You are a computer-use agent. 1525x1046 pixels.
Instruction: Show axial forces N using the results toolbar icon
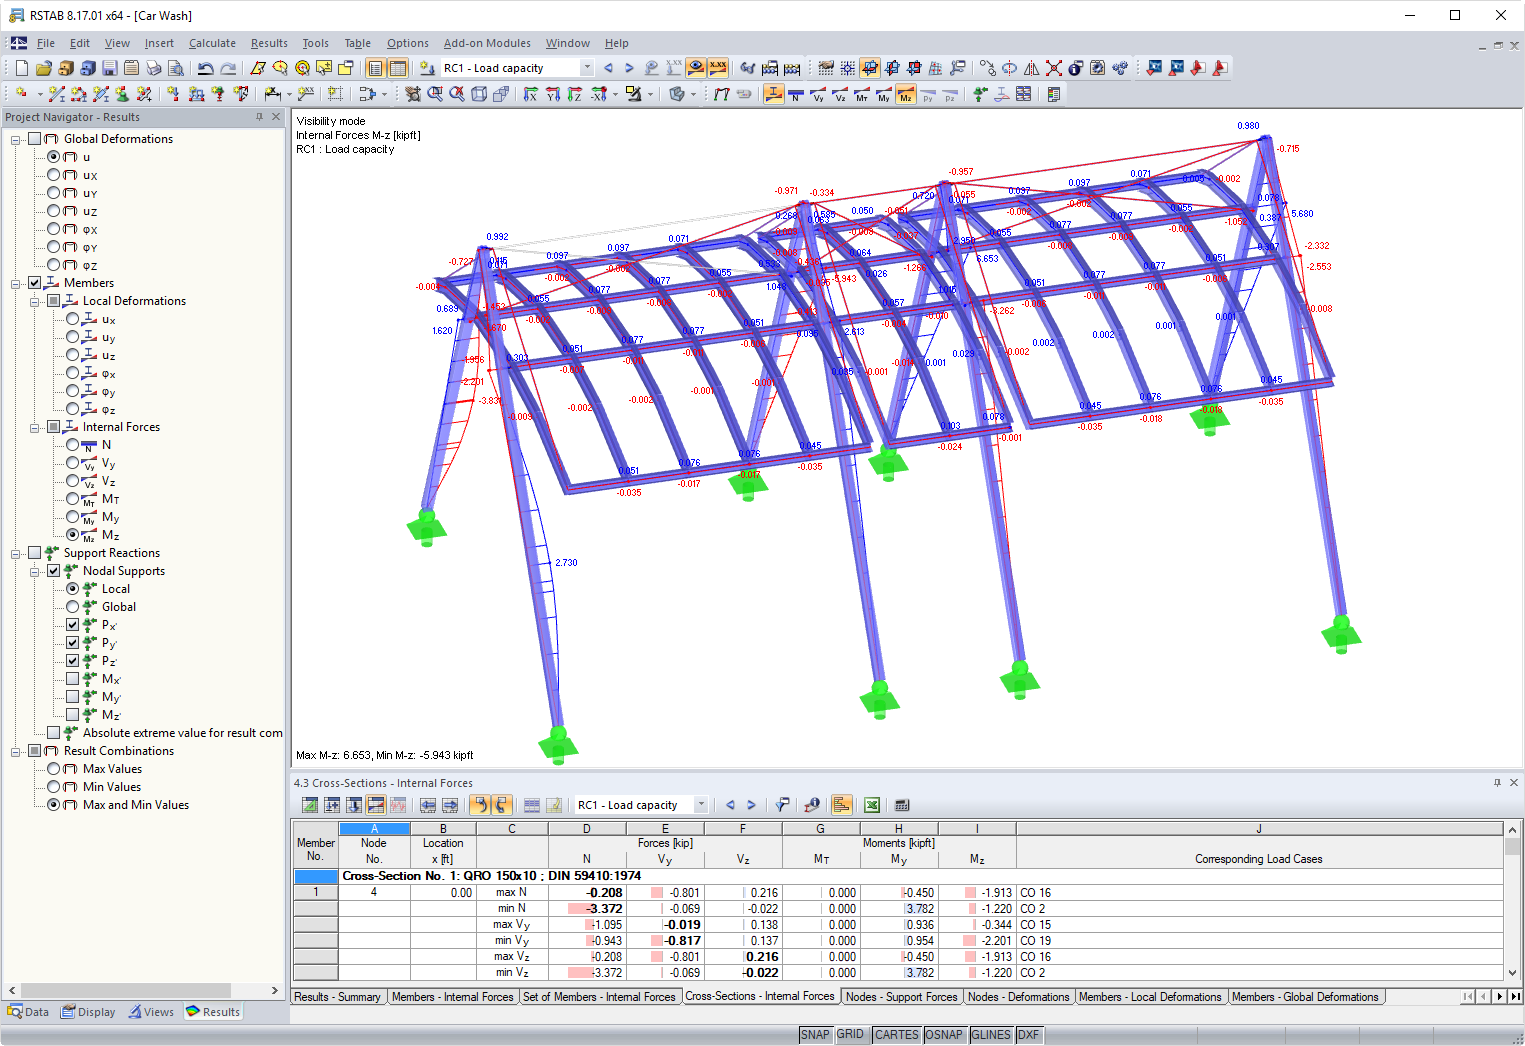point(796,94)
